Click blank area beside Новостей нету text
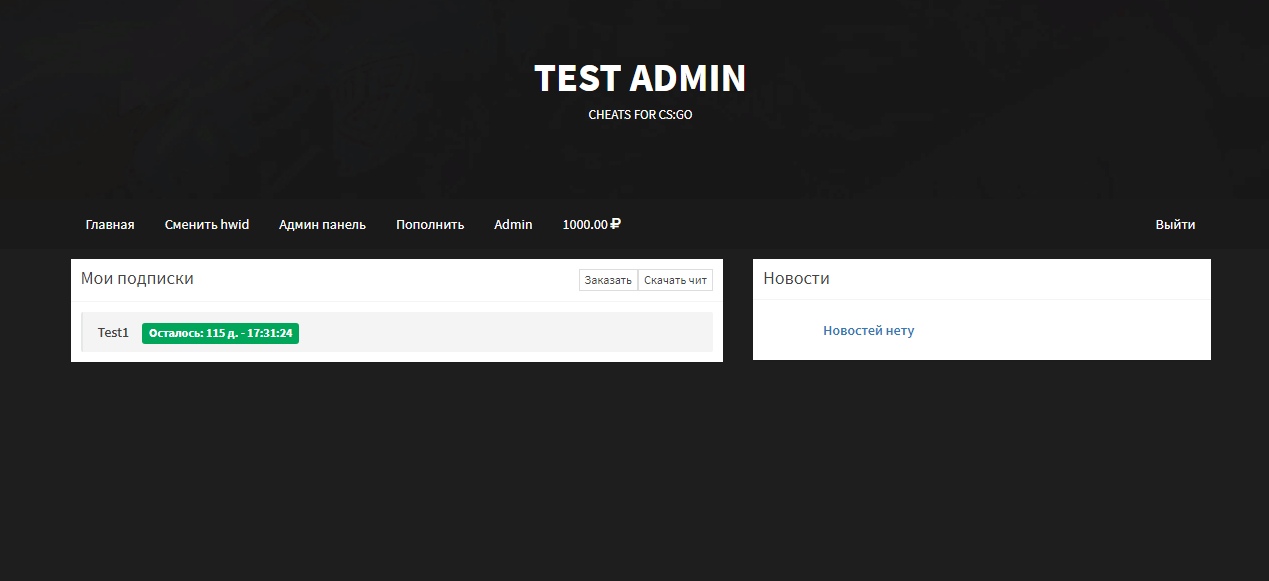Screen dimensions: 1269x581 click(1060, 331)
